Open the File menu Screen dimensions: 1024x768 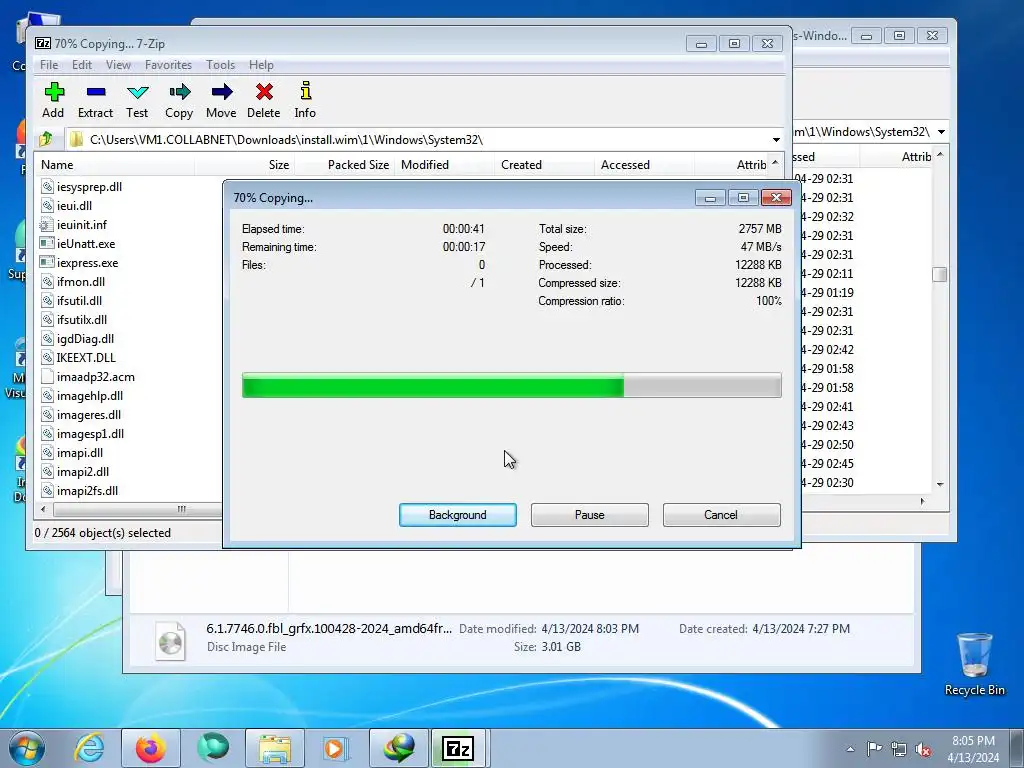tap(49, 65)
